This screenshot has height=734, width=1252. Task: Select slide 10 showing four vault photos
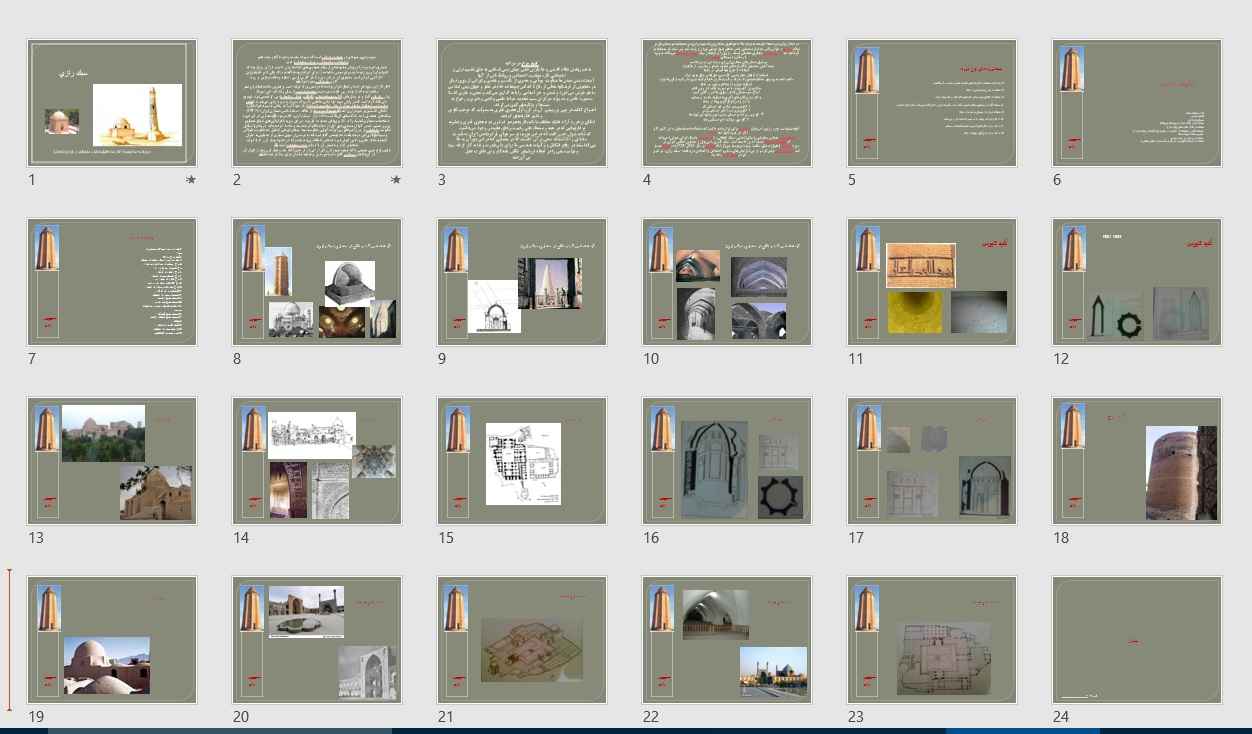[x=727, y=282]
